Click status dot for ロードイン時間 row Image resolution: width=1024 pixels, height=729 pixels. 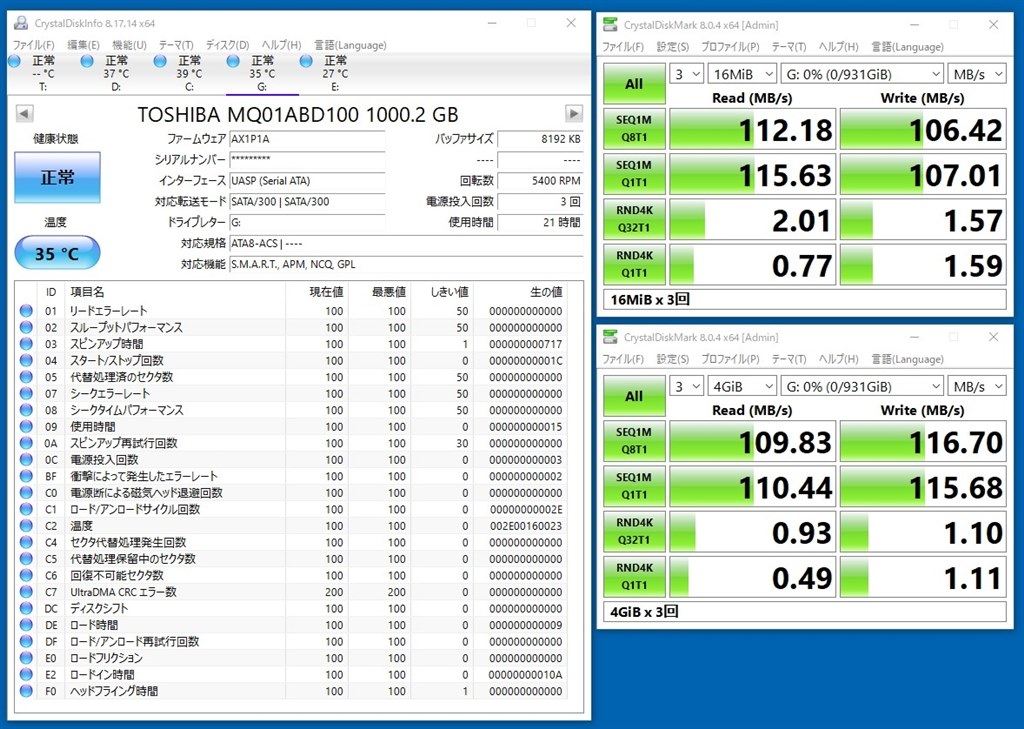26,675
